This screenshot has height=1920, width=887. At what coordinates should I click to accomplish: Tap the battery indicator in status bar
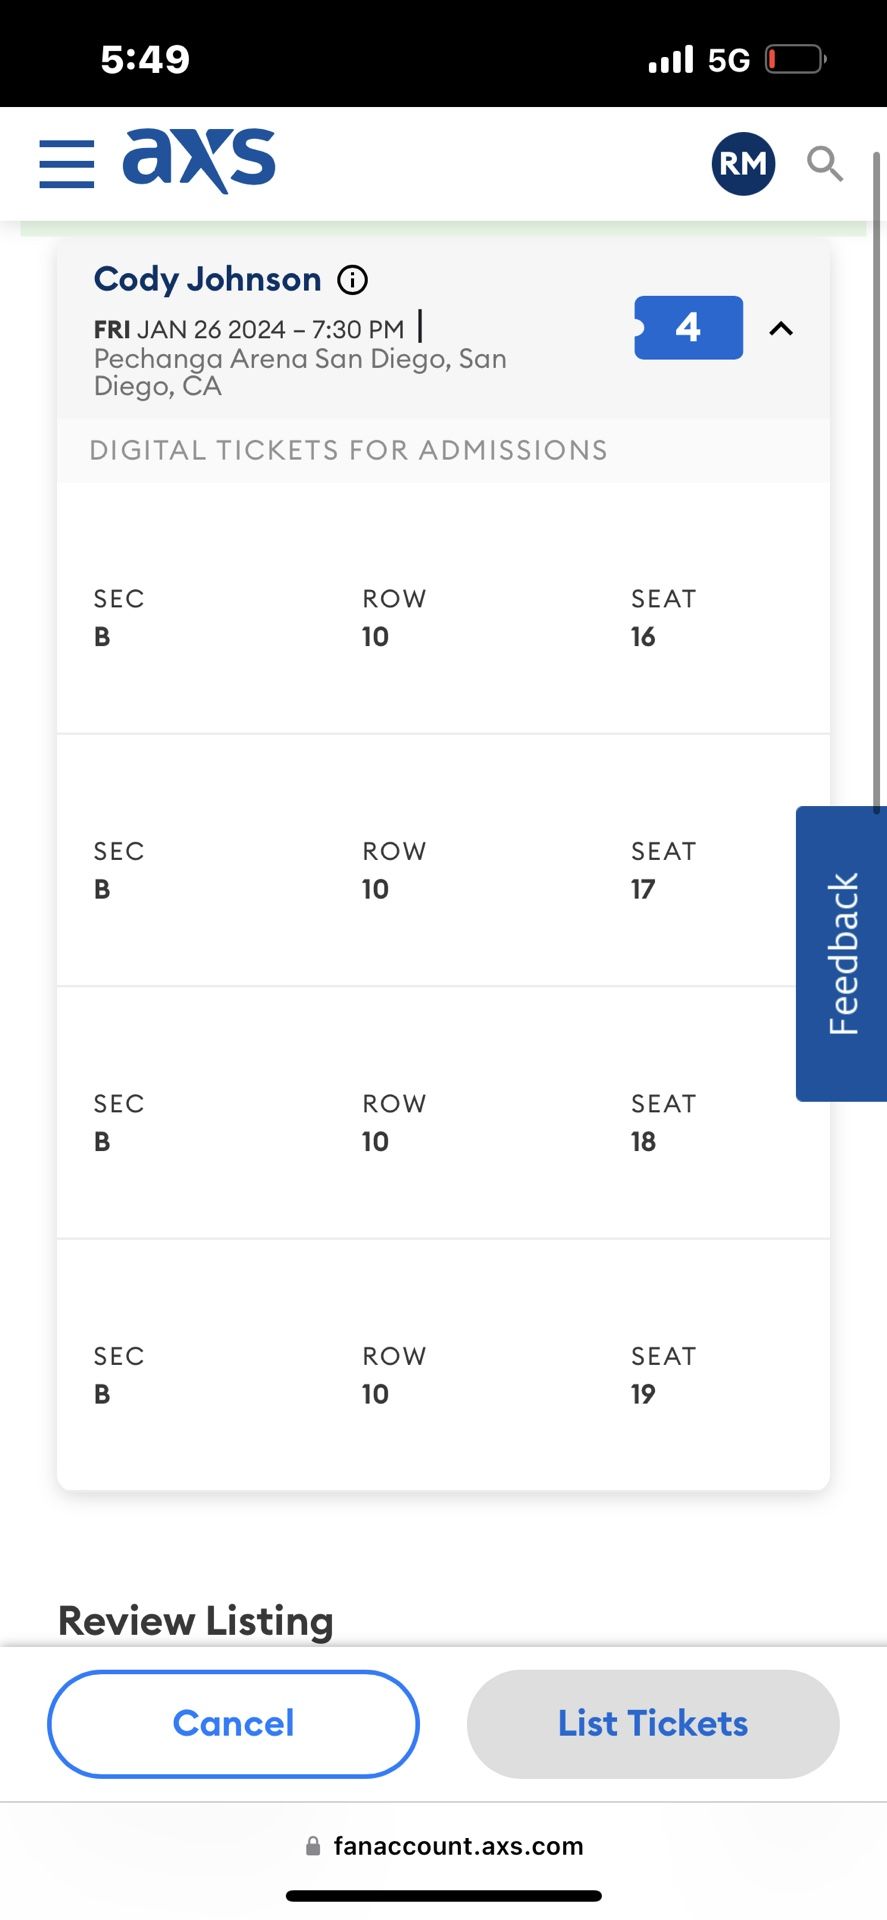(x=795, y=60)
